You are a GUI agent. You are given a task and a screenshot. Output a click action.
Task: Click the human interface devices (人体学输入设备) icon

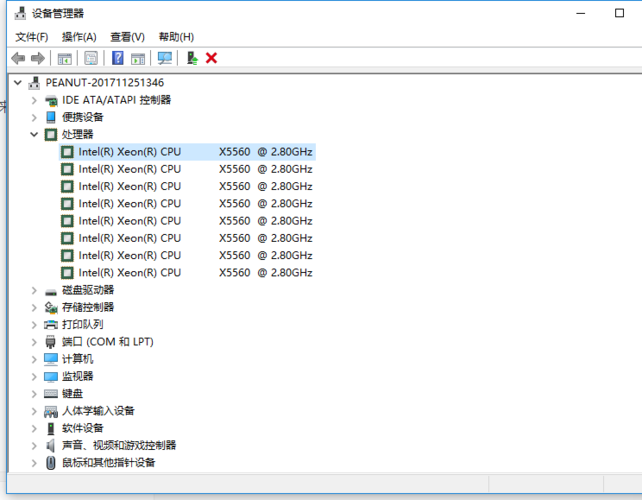51,412
